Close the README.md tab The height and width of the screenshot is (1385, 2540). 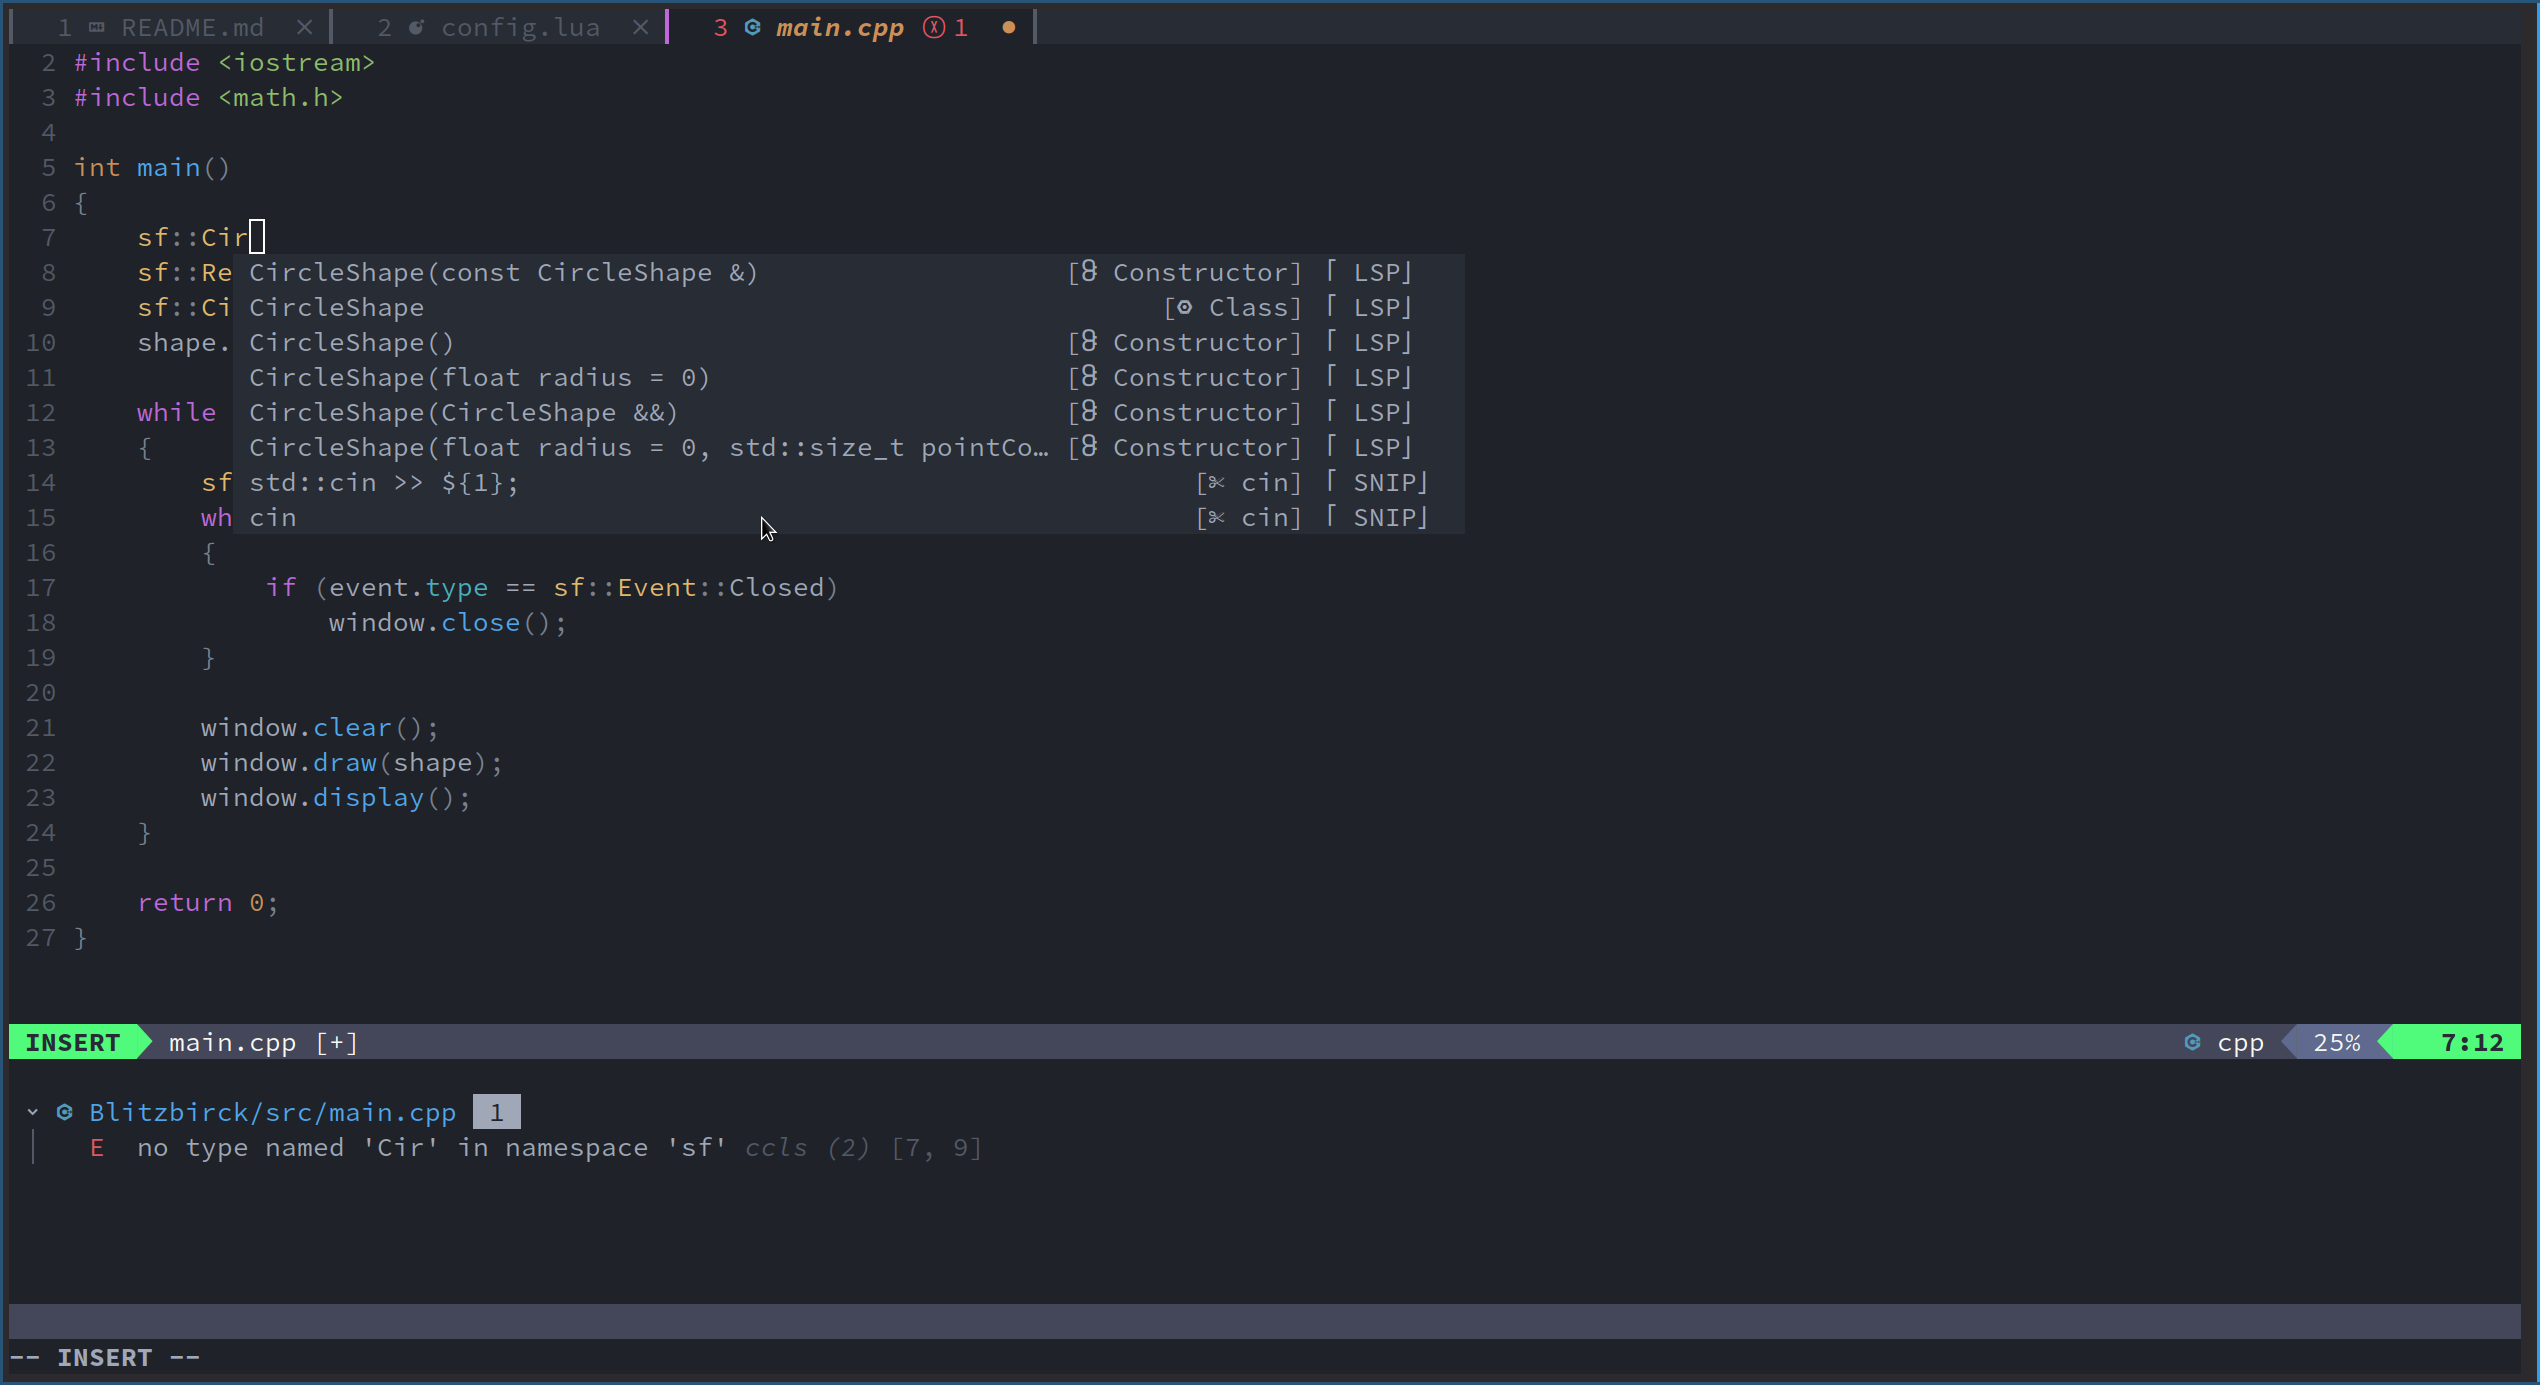pos(305,28)
